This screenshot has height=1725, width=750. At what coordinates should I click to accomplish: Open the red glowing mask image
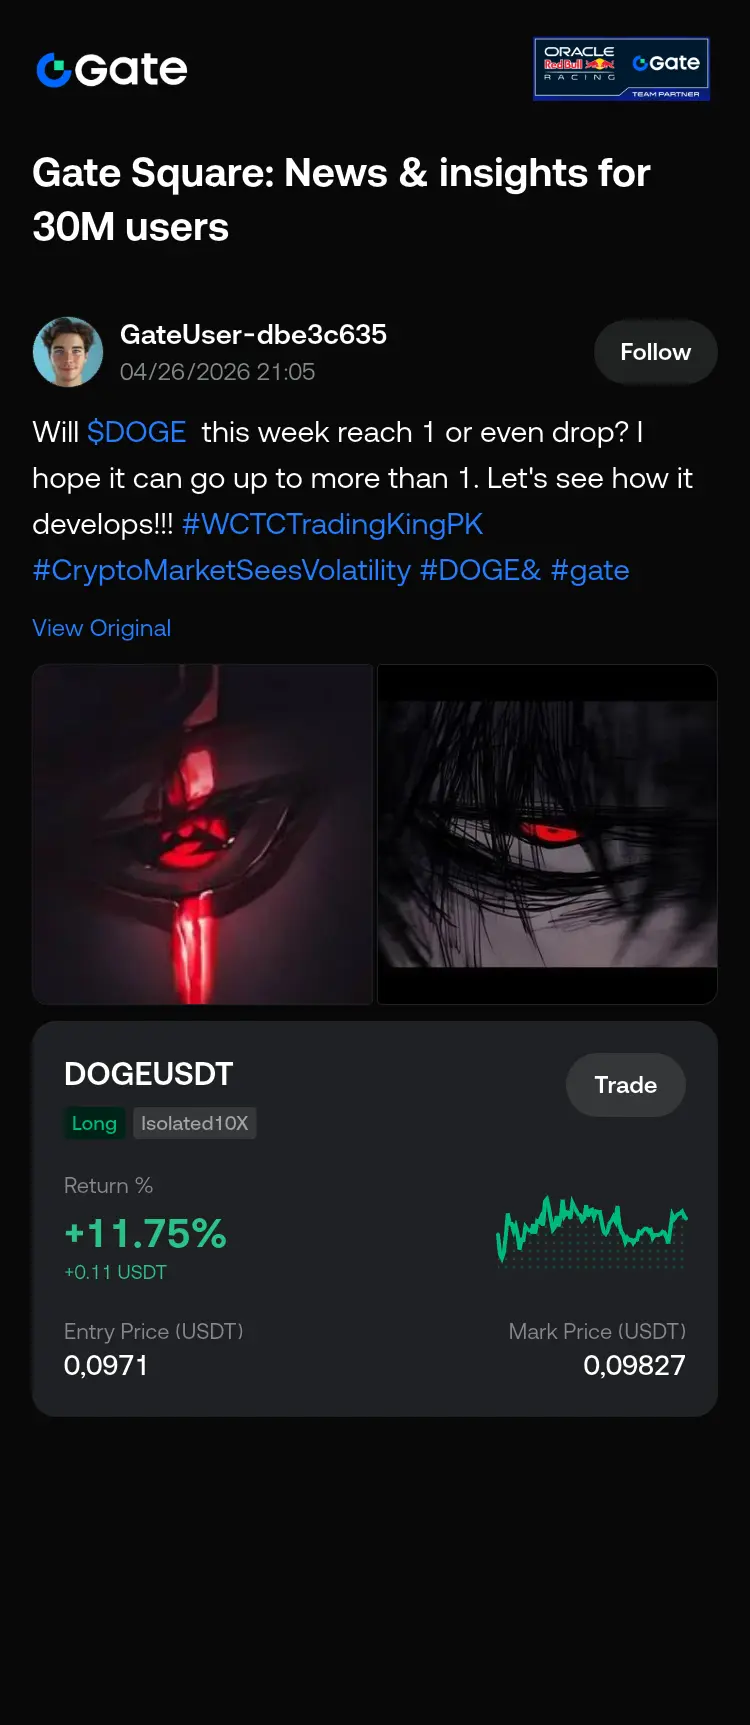[x=202, y=834]
